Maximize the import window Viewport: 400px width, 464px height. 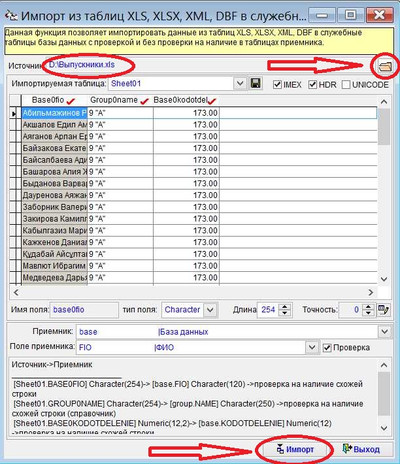point(350,16)
